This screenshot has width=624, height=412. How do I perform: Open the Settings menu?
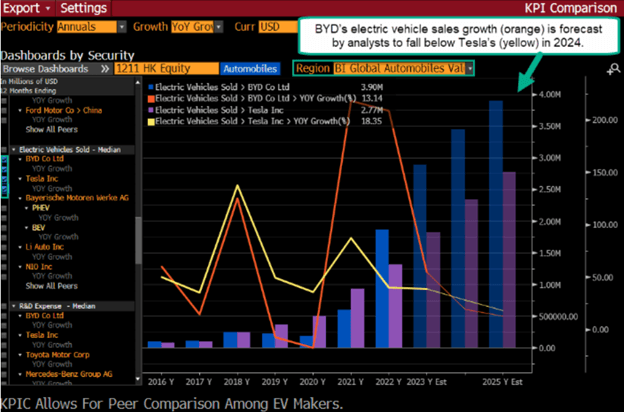pyautogui.click(x=84, y=8)
